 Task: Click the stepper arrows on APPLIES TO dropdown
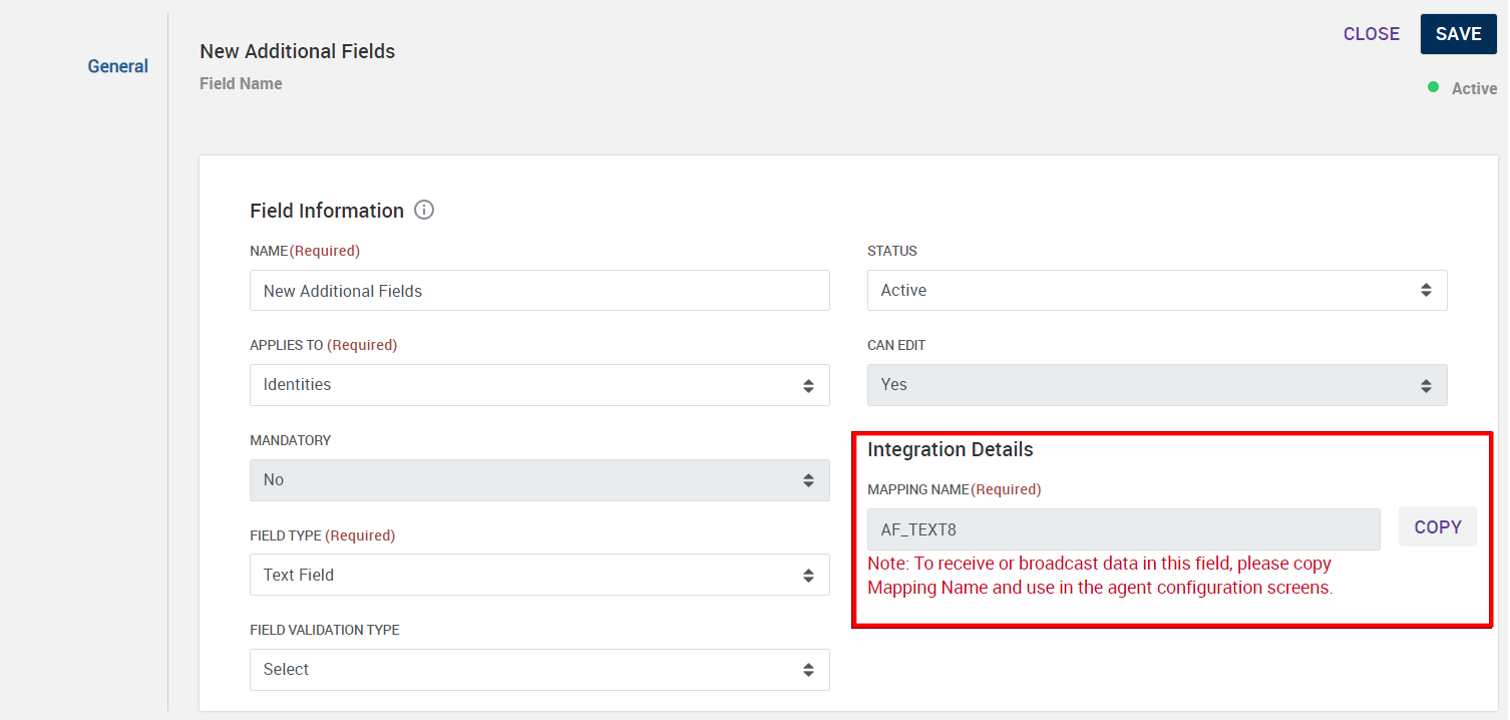[809, 385]
